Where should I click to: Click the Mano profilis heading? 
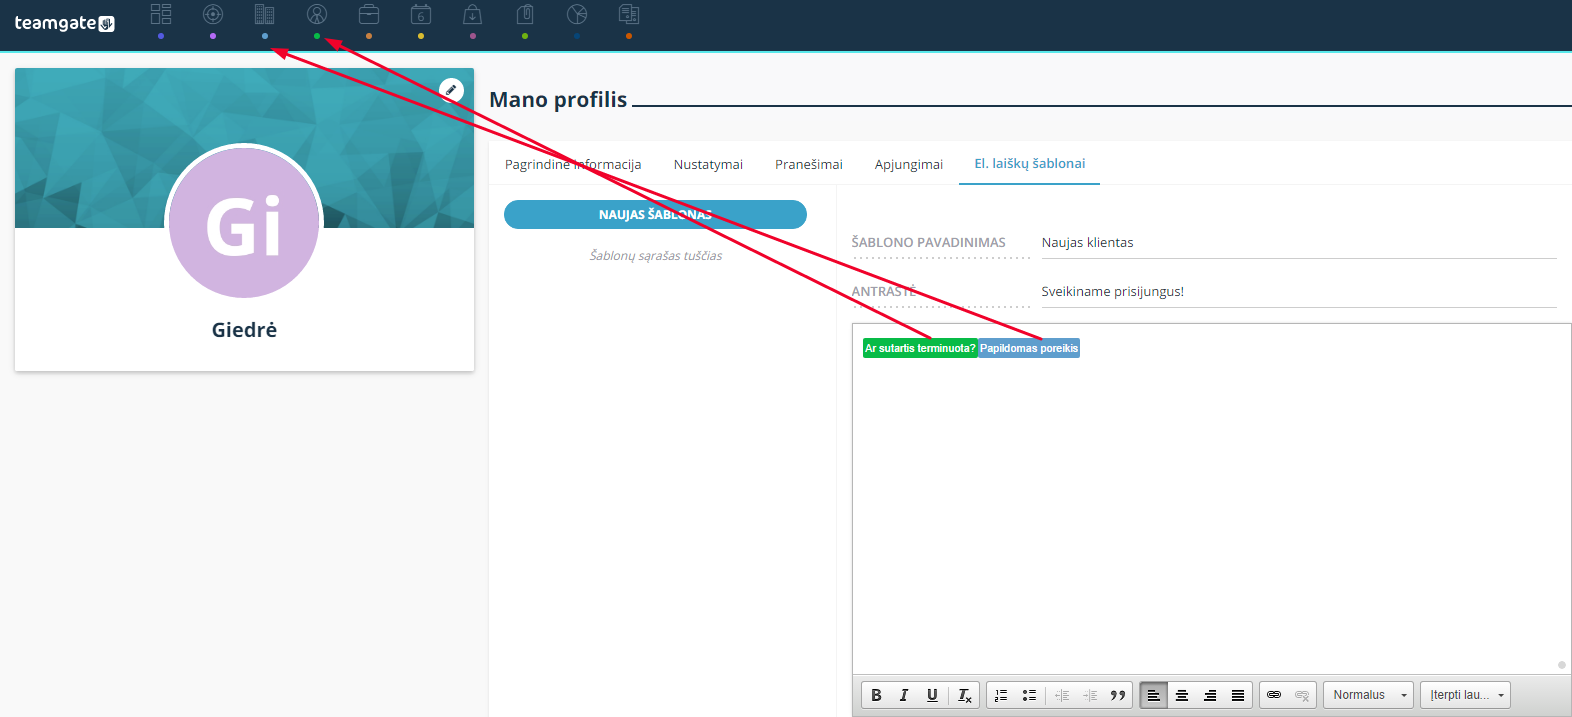point(558,100)
